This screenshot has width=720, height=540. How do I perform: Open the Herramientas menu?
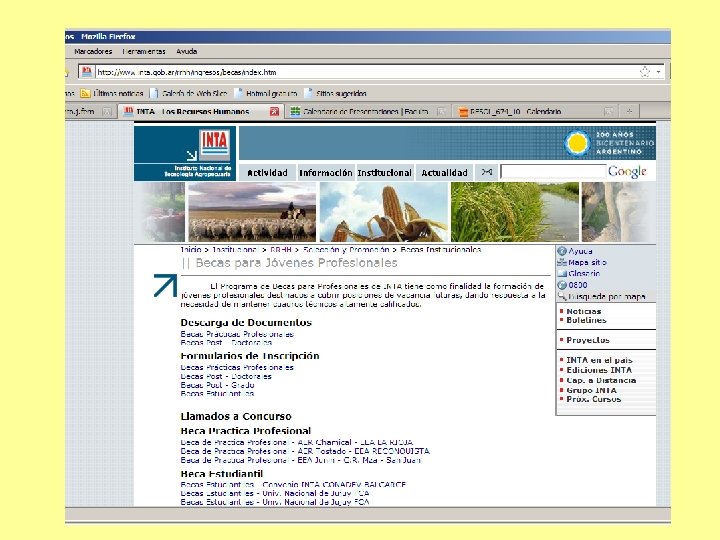pyautogui.click(x=144, y=51)
